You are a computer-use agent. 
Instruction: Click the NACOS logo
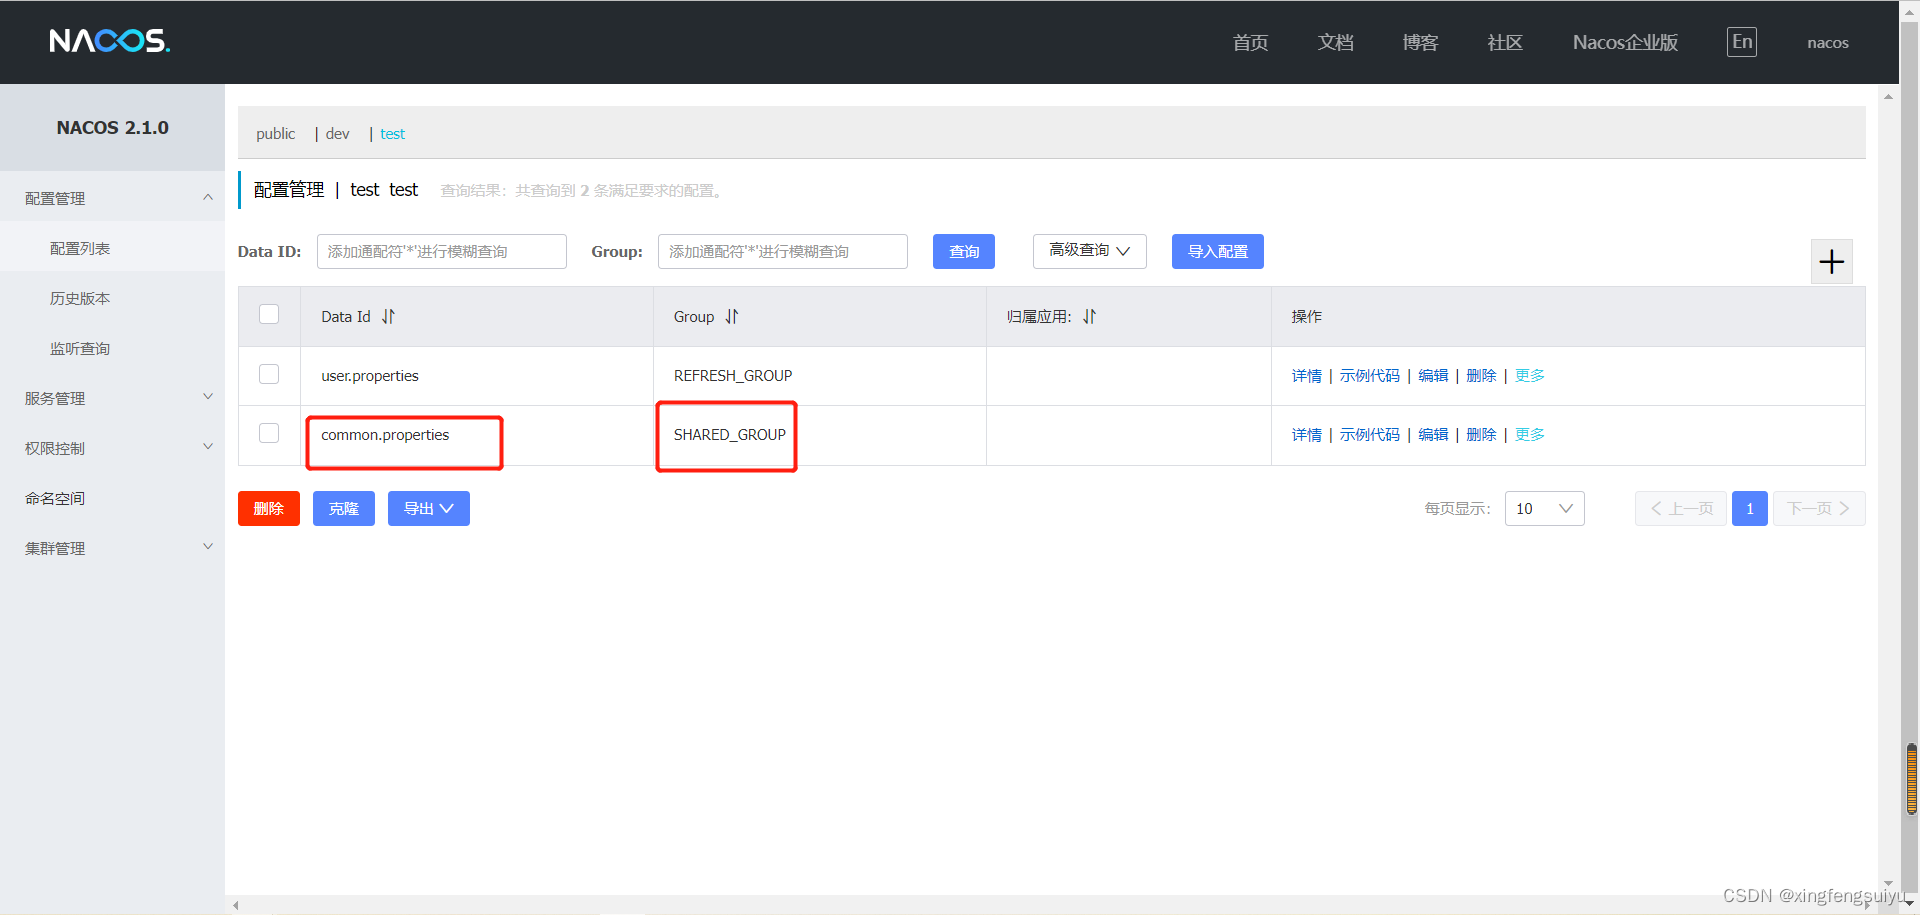point(110,41)
